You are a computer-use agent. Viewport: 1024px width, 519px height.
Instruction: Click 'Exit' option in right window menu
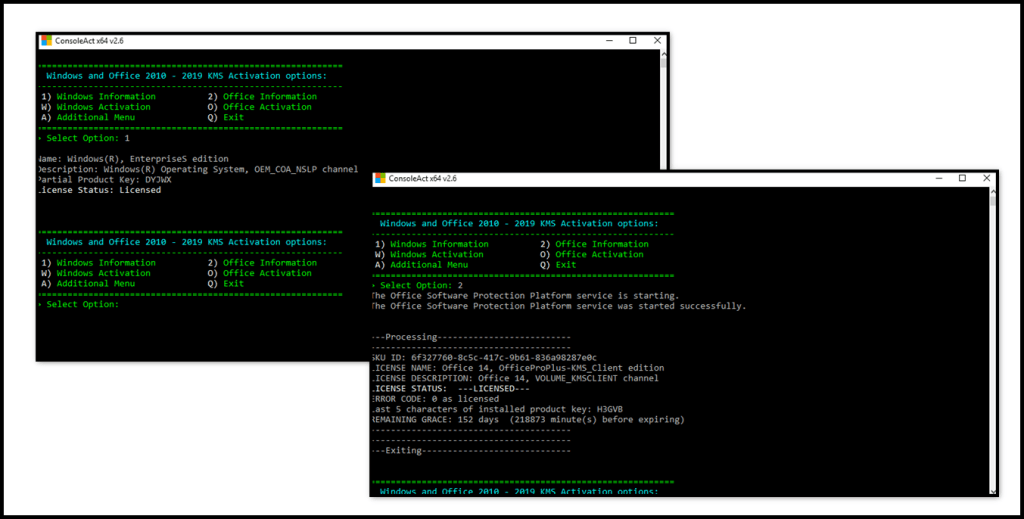[x=566, y=265]
